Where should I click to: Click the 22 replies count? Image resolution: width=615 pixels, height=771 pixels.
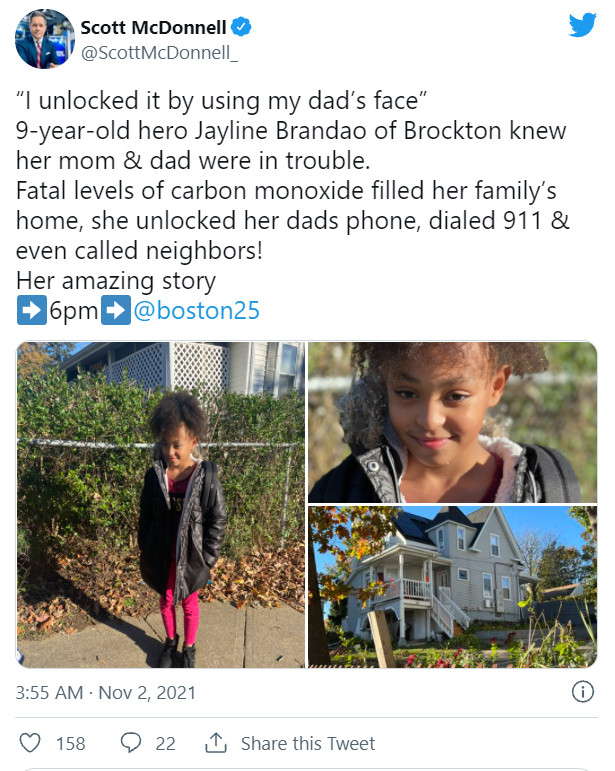click(x=165, y=743)
